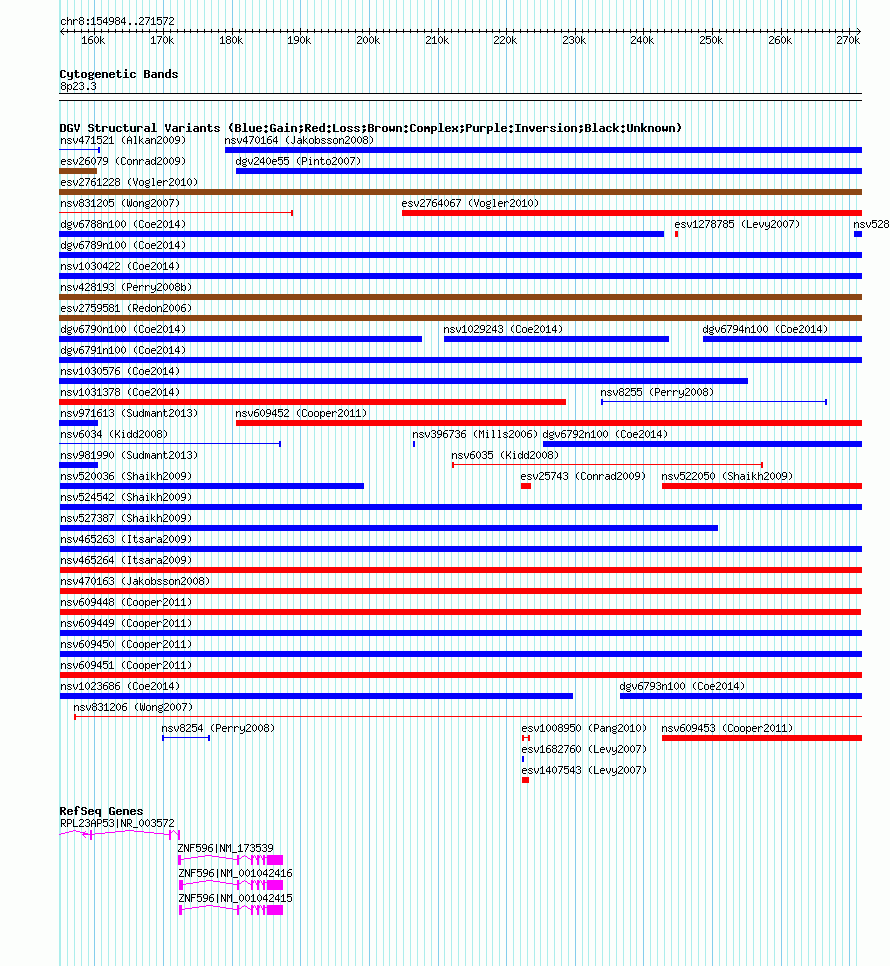
Task: Click the red esv25743 loss block
Action: [525, 486]
